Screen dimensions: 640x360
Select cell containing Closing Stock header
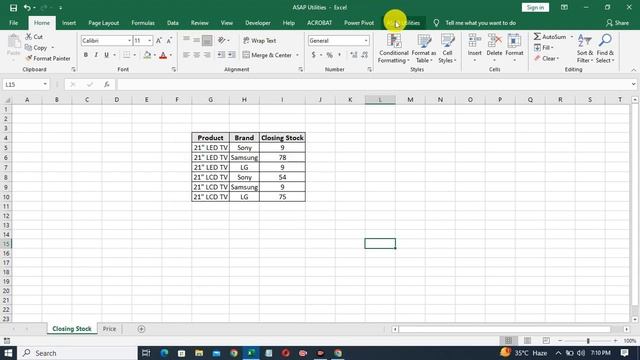click(x=282, y=138)
